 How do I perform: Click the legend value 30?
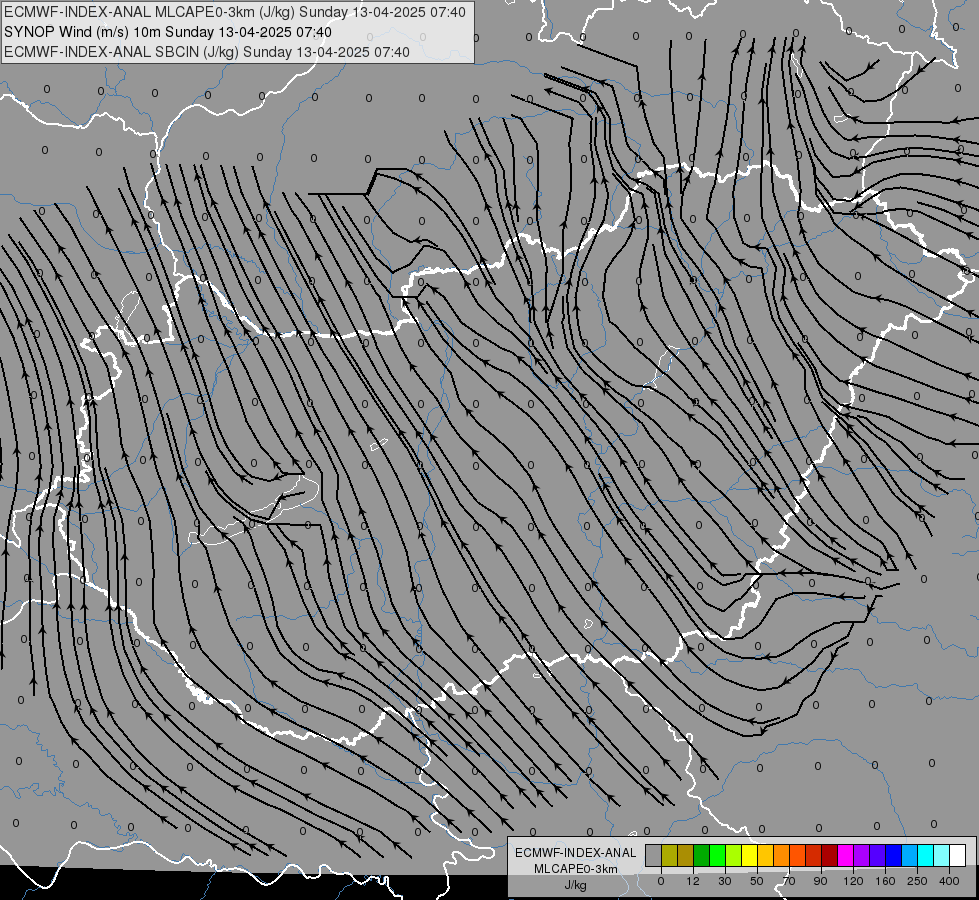point(725,881)
